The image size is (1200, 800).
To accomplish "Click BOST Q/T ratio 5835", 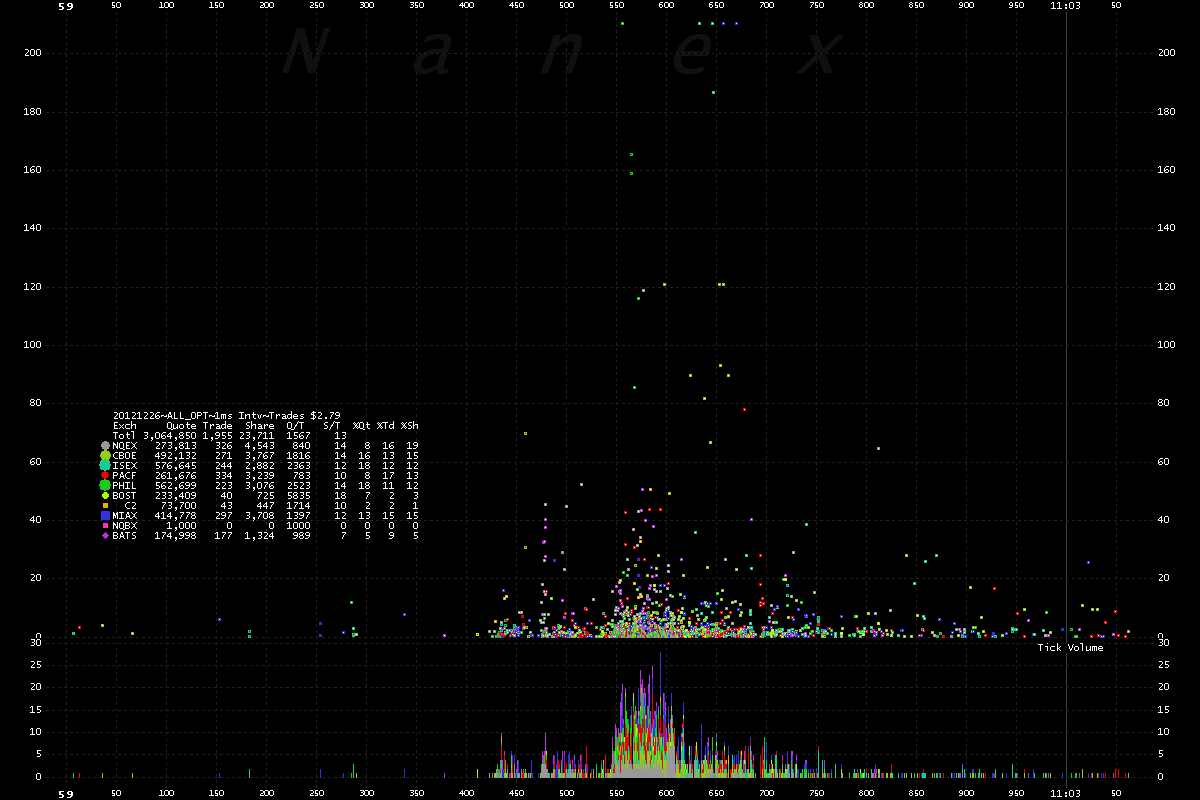I will click(299, 495).
